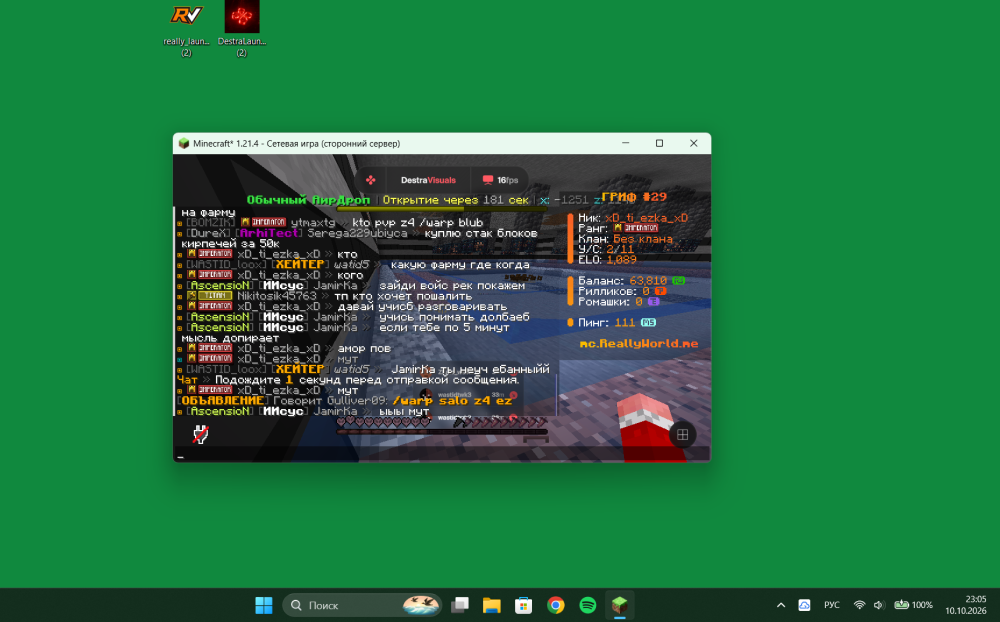Click the DestraVisuals label in the HUD
This screenshot has width=1000, height=622.
pyautogui.click(x=428, y=180)
